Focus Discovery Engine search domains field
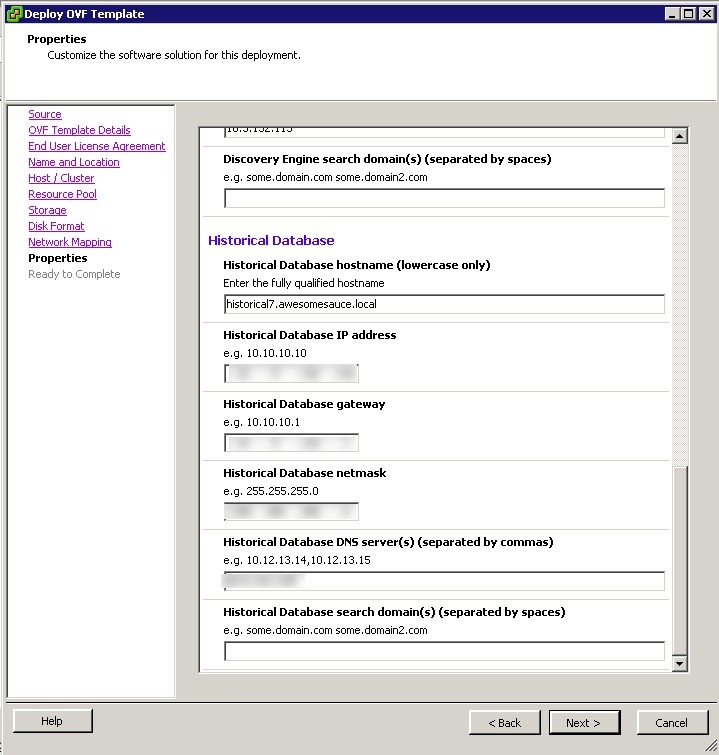 coord(444,198)
